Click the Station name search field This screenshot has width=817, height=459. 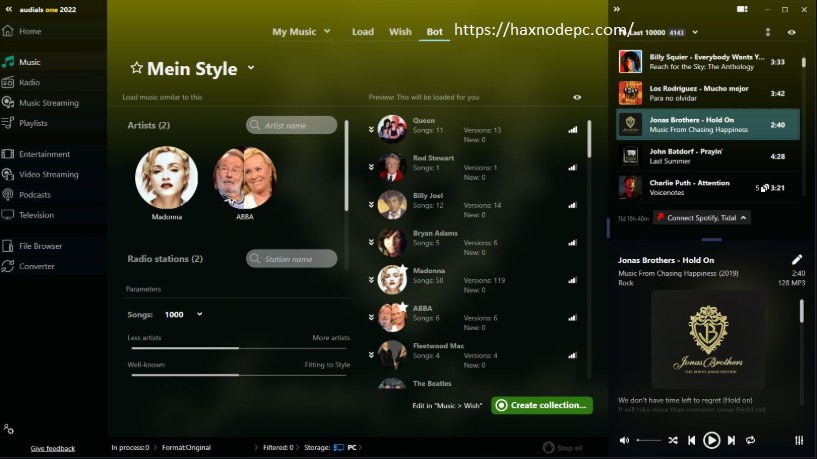(x=291, y=258)
